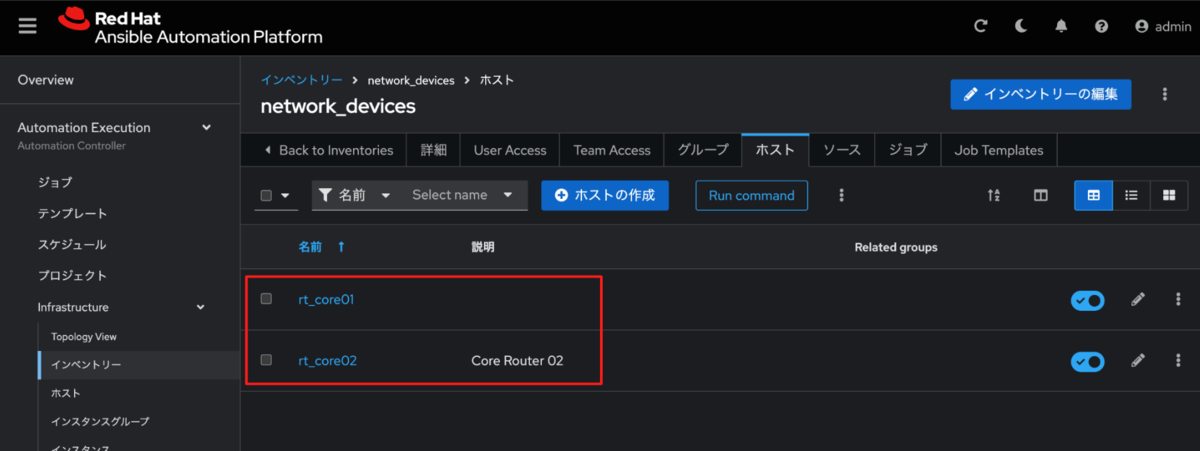Open the hamburger navigation menu
The image size is (1200, 451).
pyautogui.click(x=27, y=27)
